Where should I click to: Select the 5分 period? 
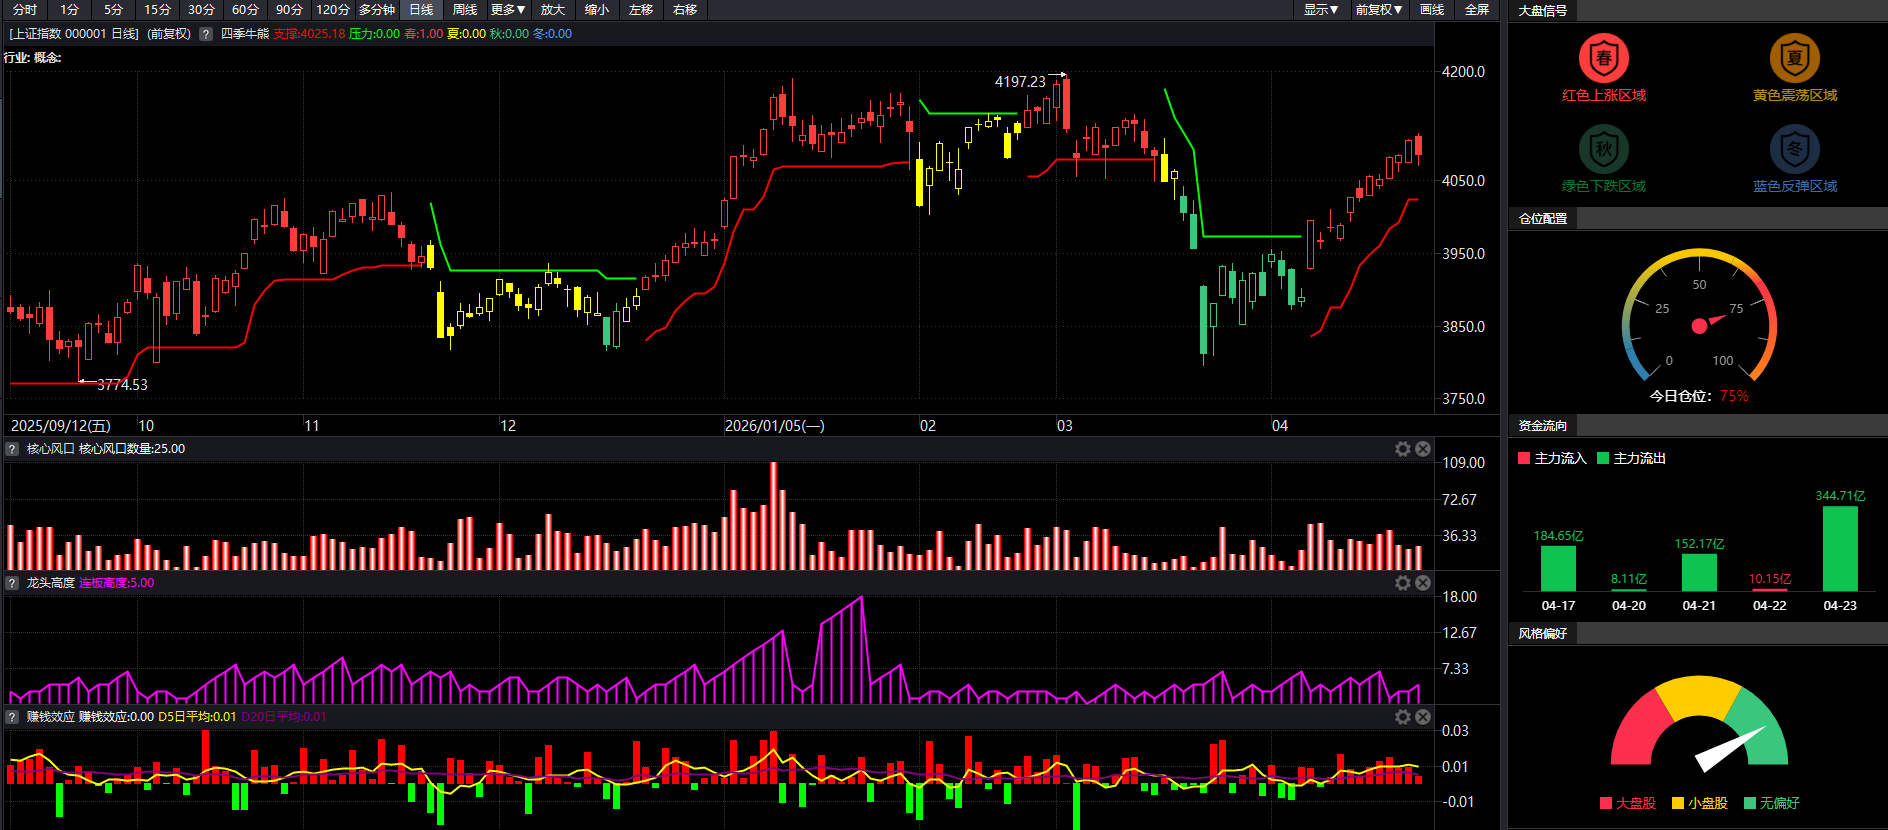113,10
